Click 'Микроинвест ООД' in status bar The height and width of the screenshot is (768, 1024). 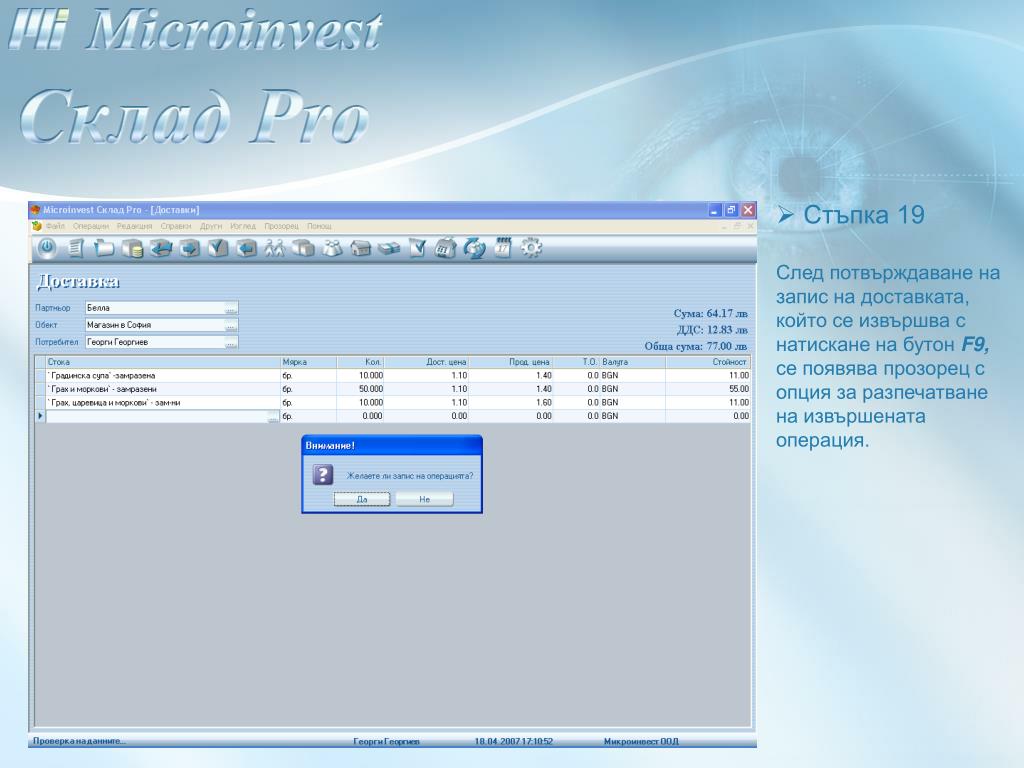point(641,741)
